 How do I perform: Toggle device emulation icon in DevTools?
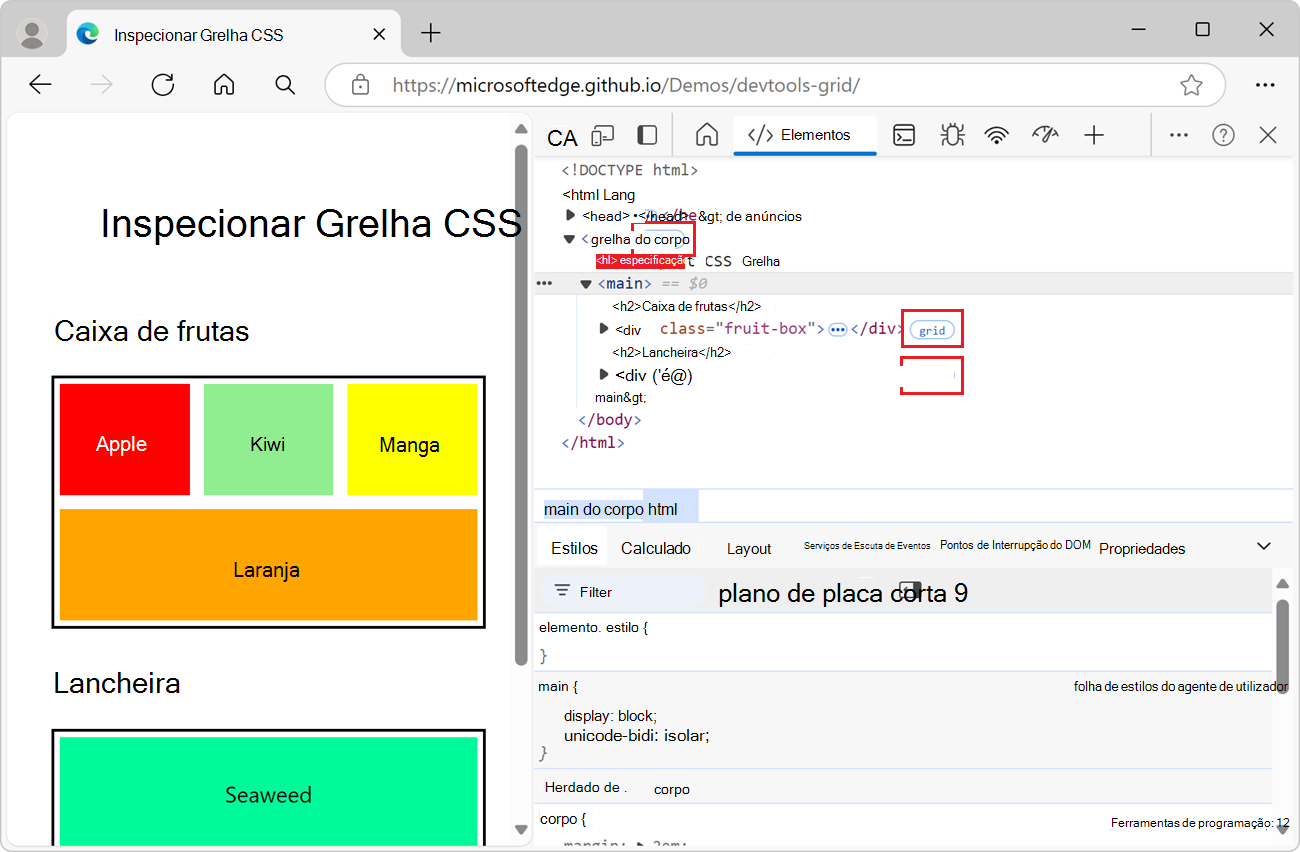(x=602, y=136)
